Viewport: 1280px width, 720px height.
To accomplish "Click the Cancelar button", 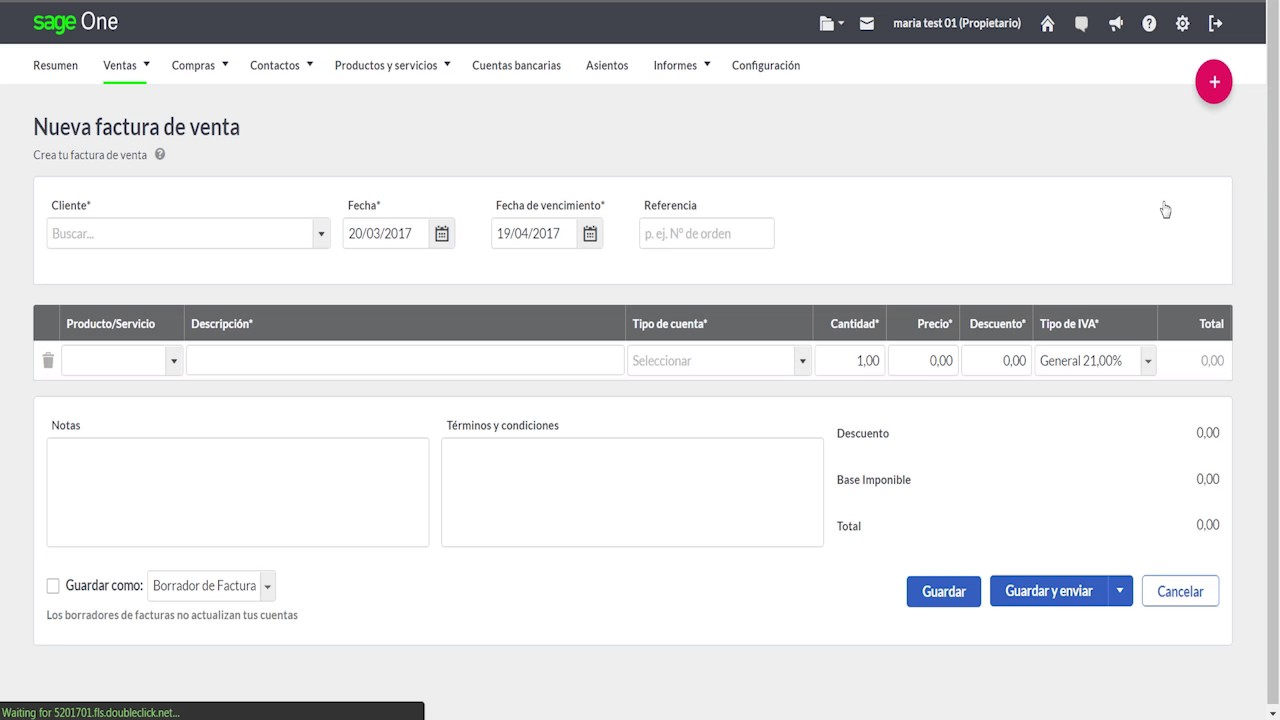I will coord(1180,591).
